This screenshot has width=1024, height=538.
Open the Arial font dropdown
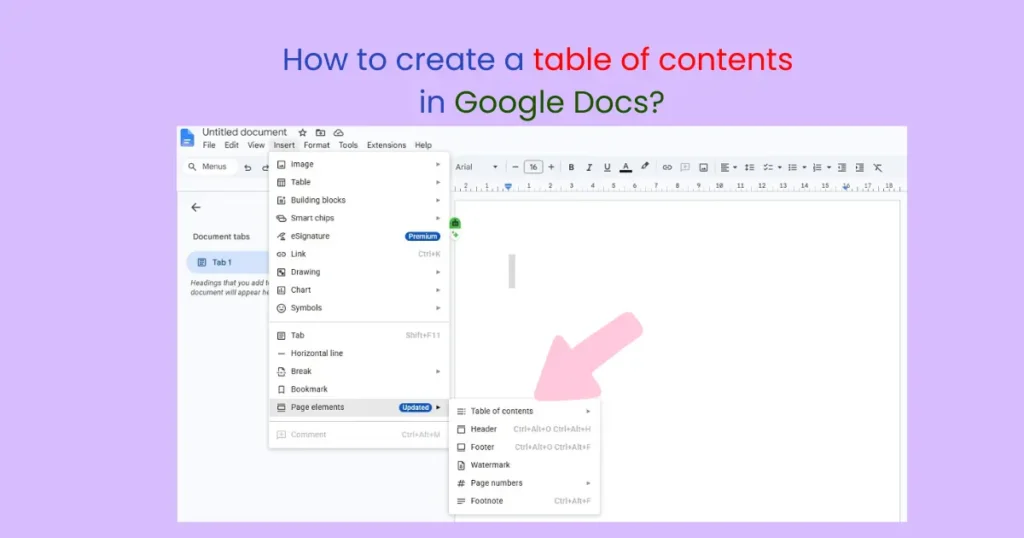(x=477, y=167)
